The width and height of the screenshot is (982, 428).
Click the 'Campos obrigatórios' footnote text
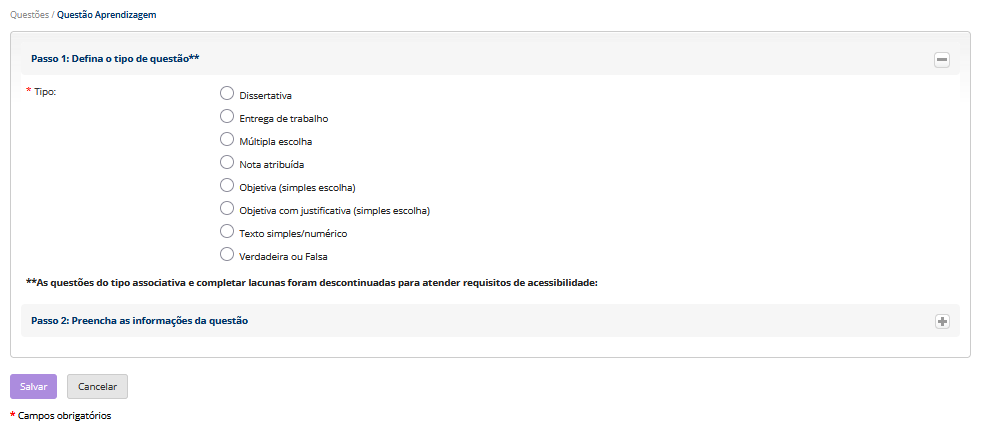click(x=64, y=415)
